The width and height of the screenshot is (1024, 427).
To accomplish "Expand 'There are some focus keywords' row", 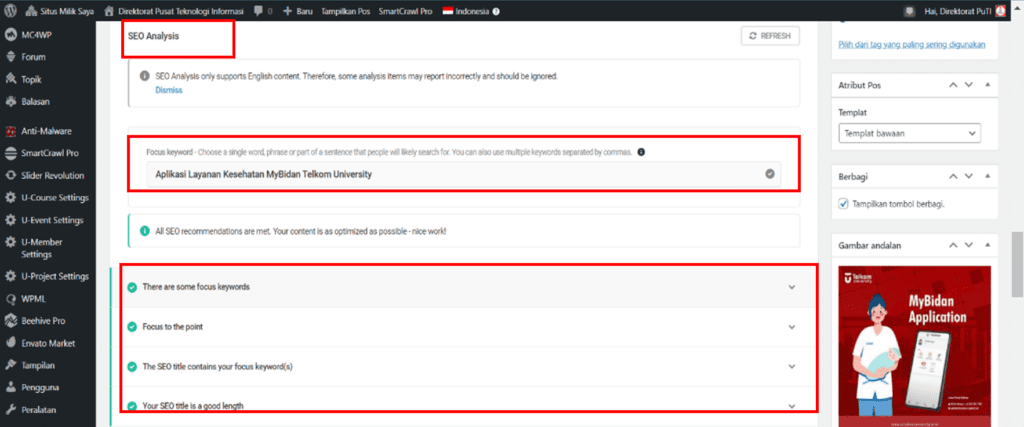I will 791,287.
